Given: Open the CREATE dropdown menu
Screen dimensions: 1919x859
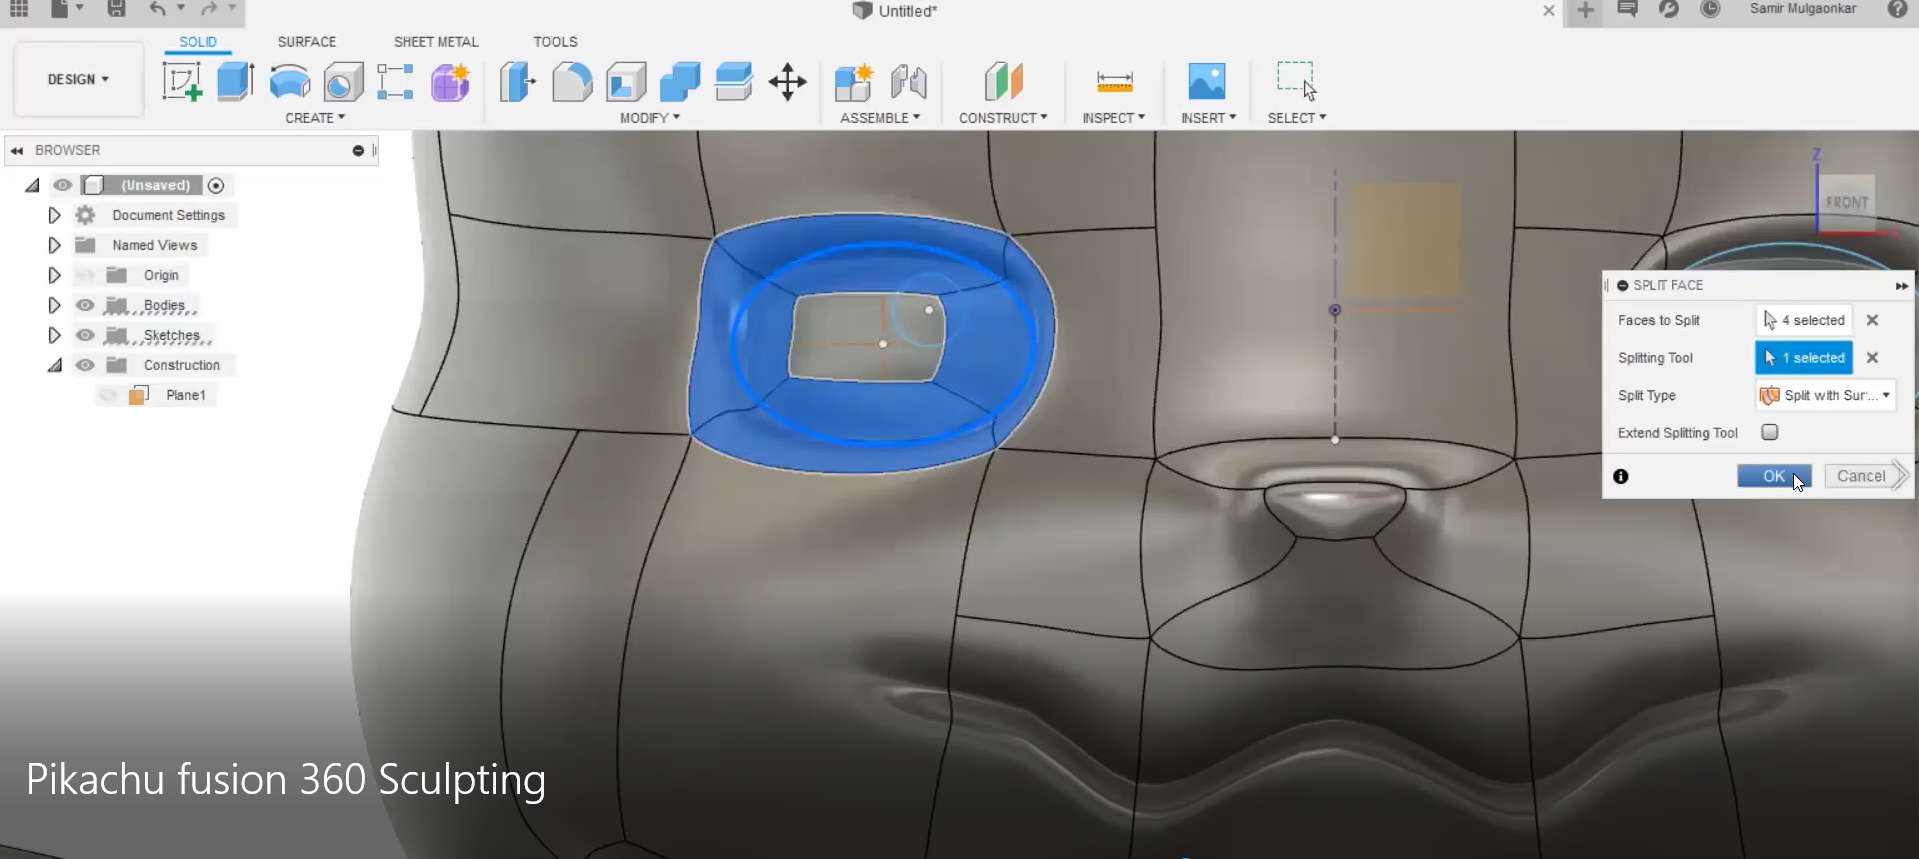Looking at the screenshot, I should click(x=315, y=118).
